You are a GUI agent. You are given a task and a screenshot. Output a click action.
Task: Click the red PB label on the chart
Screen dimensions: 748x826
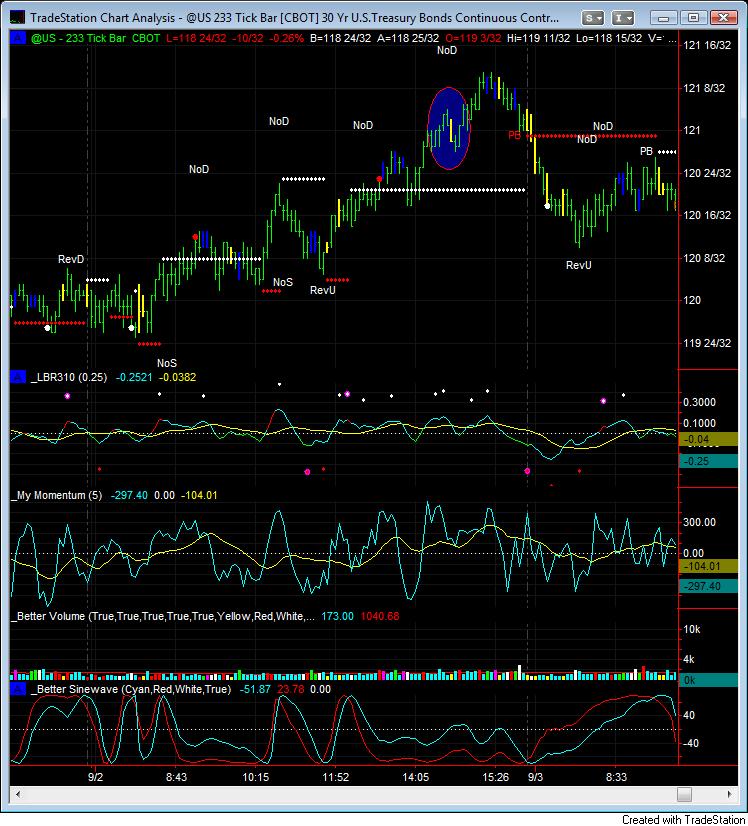click(514, 135)
